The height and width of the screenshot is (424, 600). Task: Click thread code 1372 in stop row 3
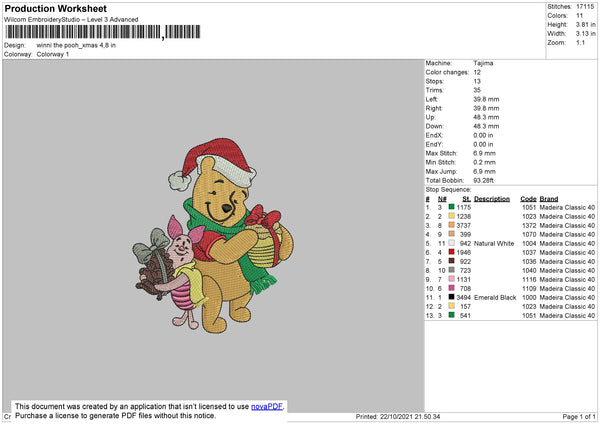click(x=529, y=225)
